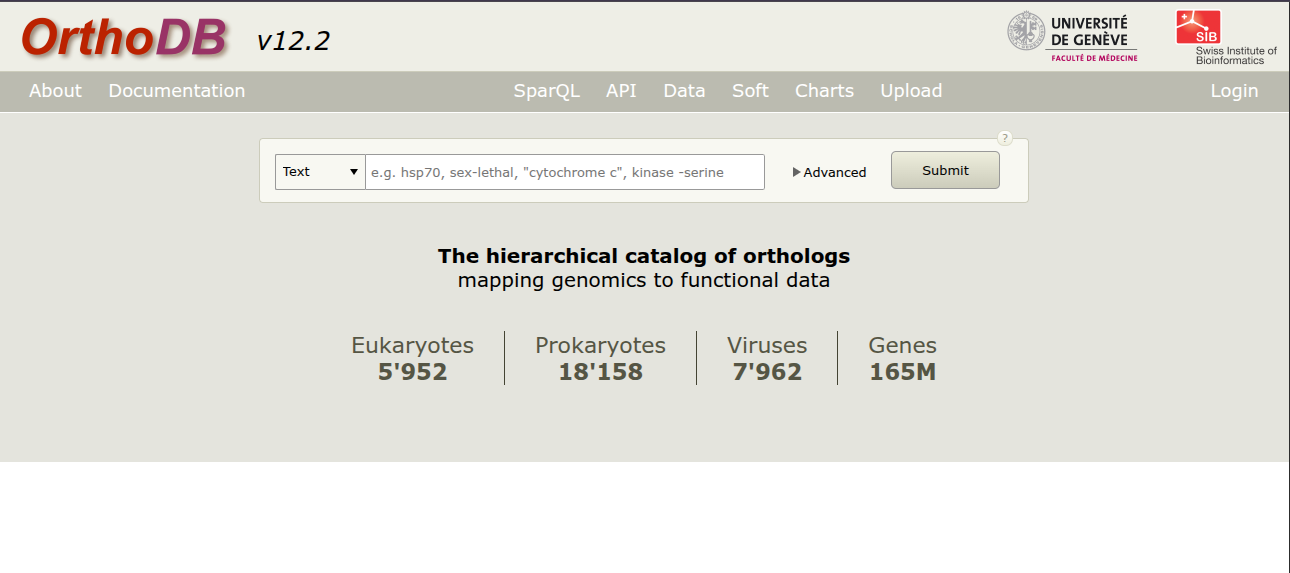Click the Login link
Image resolution: width=1290 pixels, height=573 pixels.
click(x=1234, y=91)
